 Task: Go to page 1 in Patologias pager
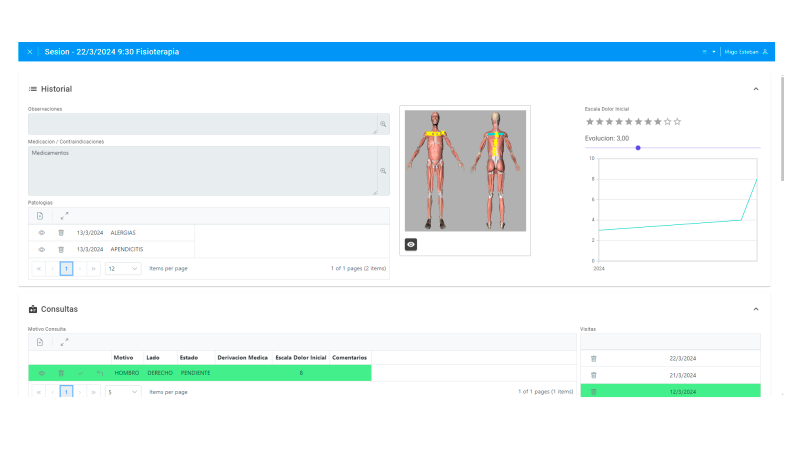[x=66, y=268]
